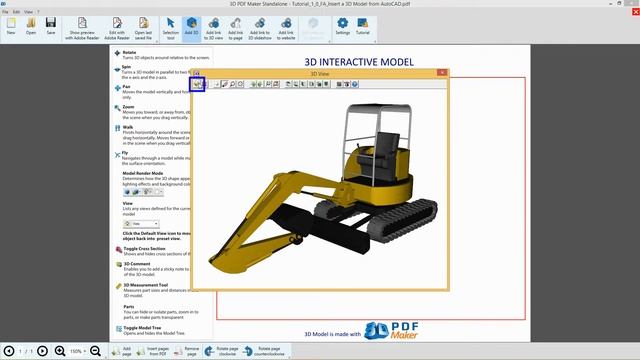640x360 pixels.
Task: Click Edit with Adobe Reader
Action: (x=117, y=29)
